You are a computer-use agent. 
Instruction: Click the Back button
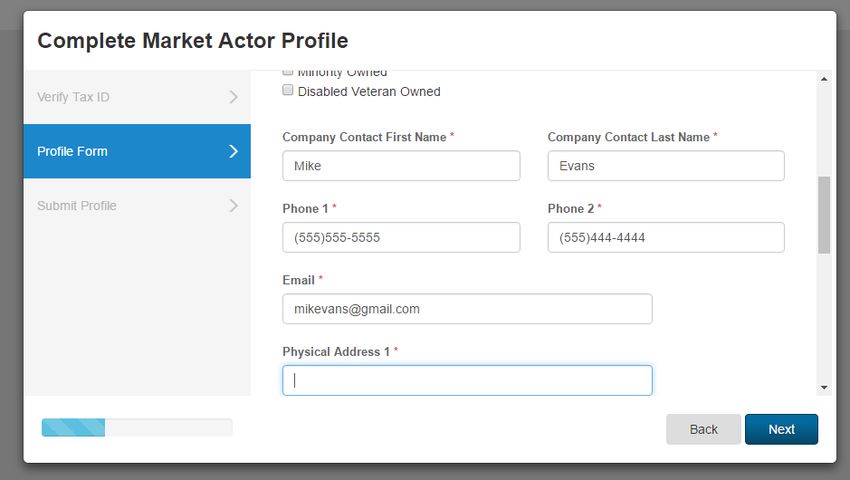click(x=703, y=429)
